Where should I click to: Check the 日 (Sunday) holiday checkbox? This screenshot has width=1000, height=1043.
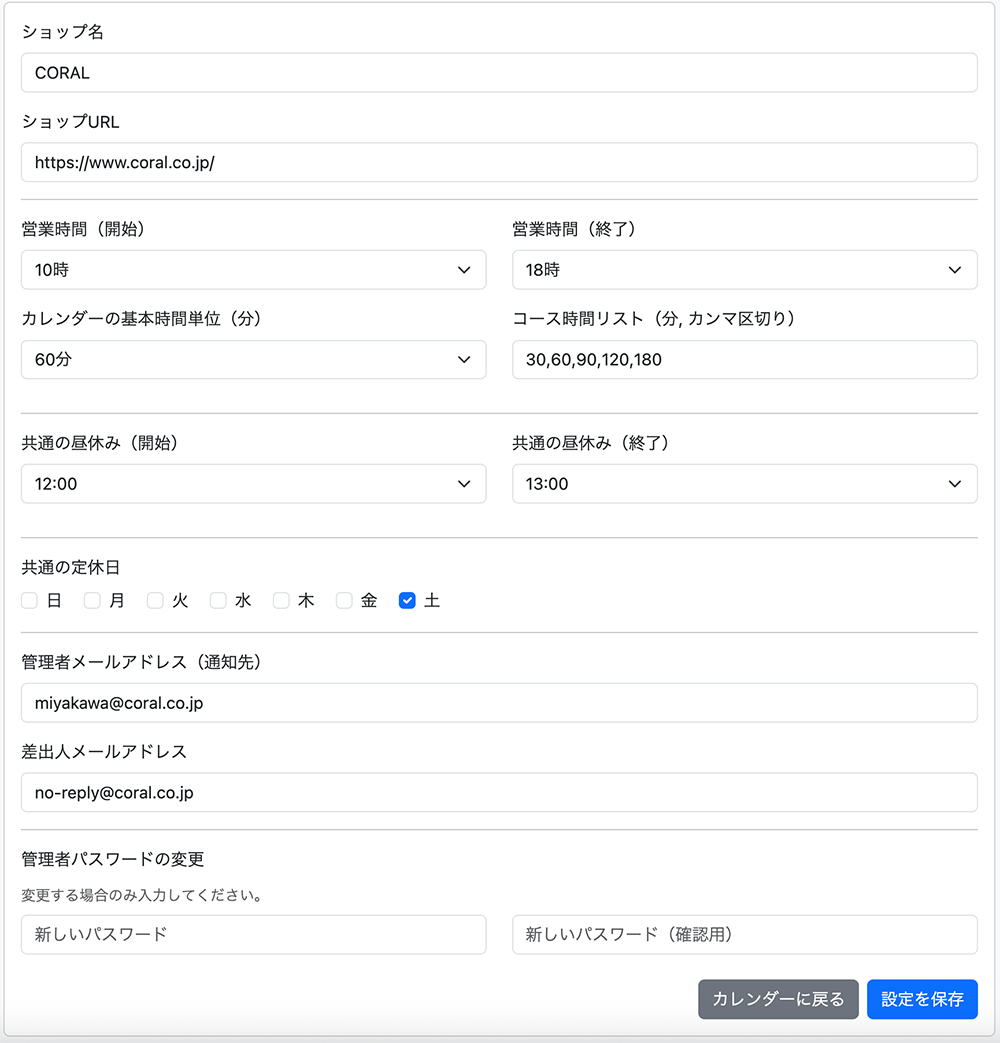point(30,601)
